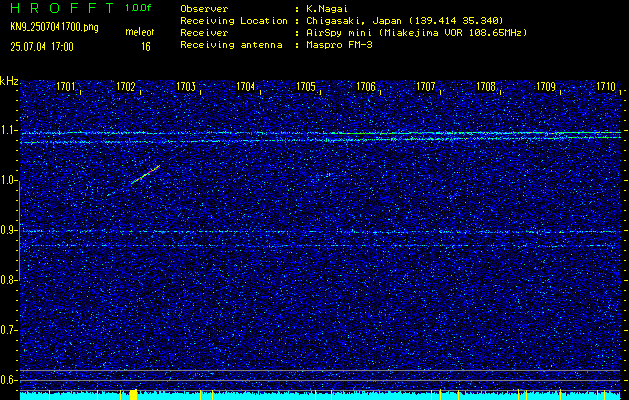
Task: Click the HROFFT title text
Action: [62, 8]
